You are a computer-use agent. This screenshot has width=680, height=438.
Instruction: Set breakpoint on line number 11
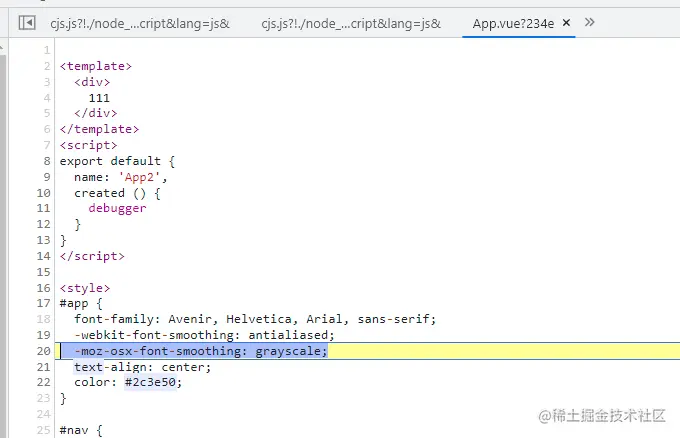(43, 209)
